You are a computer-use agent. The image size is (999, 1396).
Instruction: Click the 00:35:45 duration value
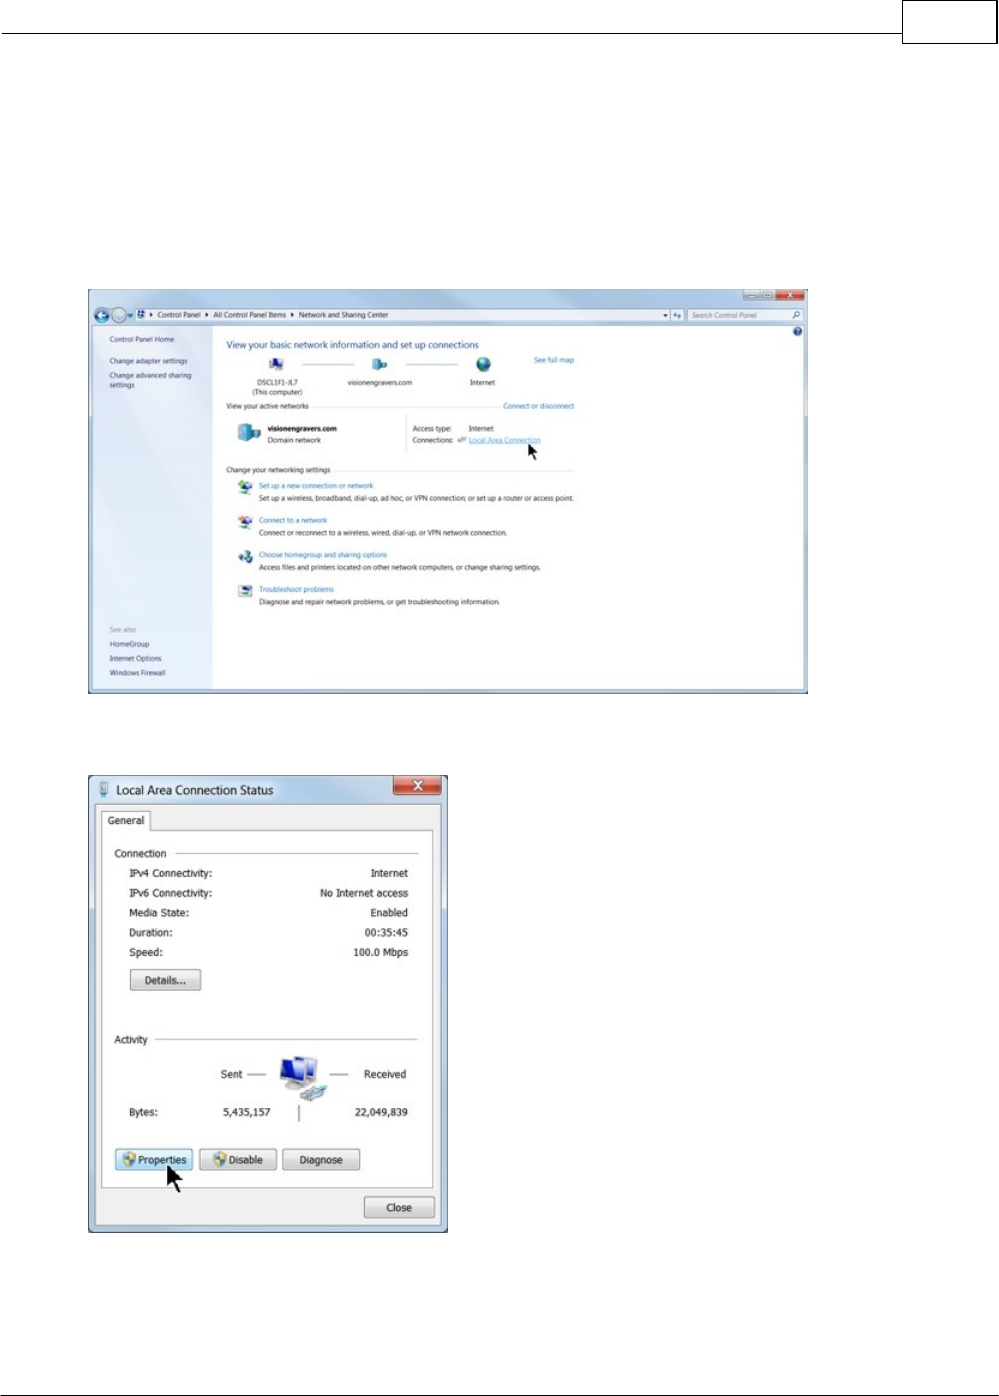point(386,932)
